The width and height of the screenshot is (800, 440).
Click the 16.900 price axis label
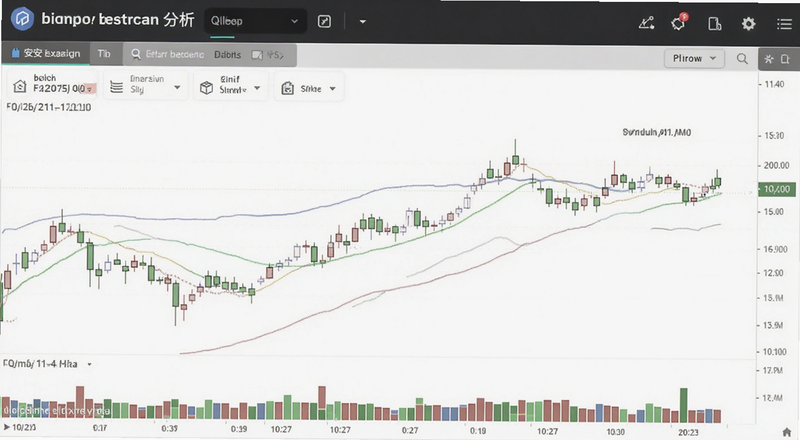tap(776, 249)
